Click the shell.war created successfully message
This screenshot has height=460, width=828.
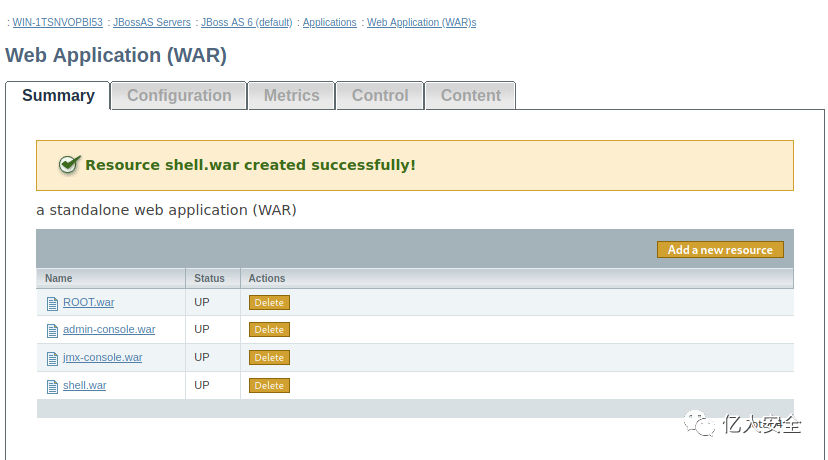pyautogui.click(x=250, y=165)
